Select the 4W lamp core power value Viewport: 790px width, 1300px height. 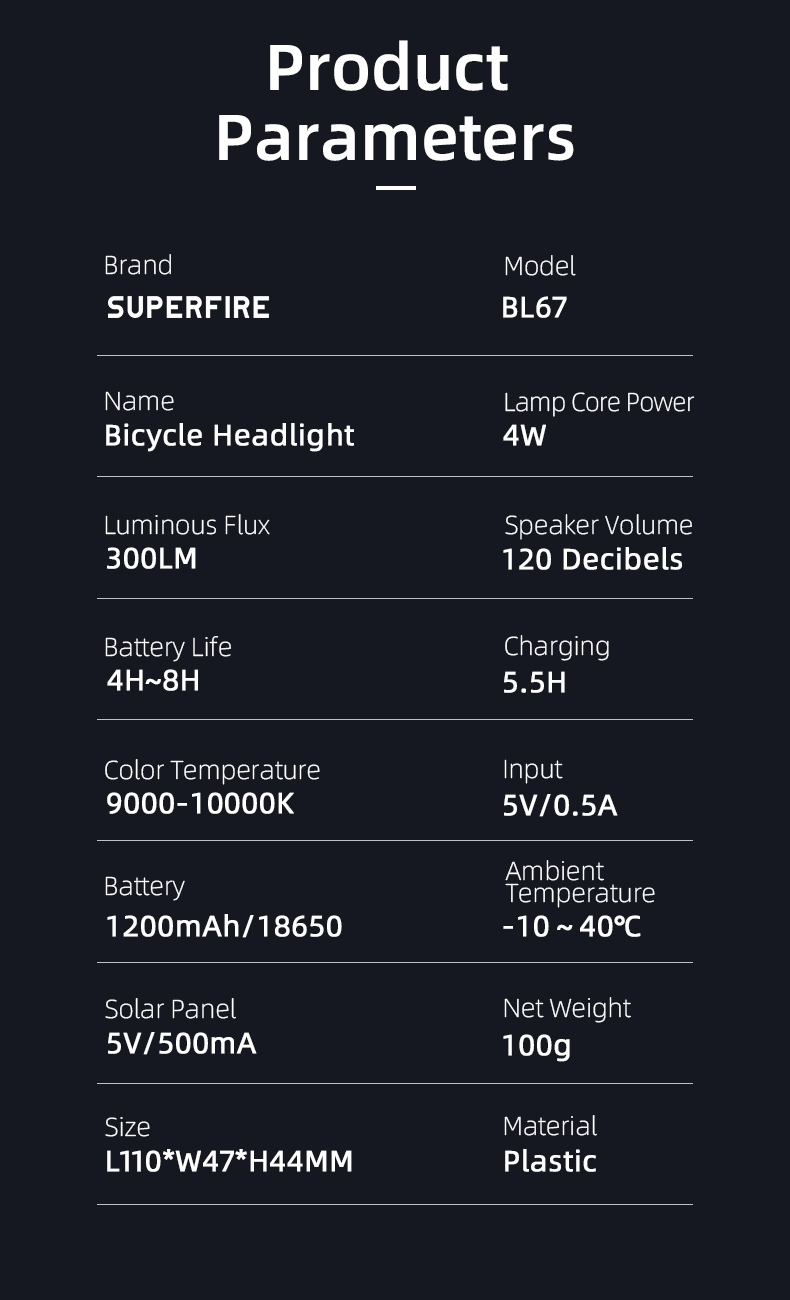[524, 436]
